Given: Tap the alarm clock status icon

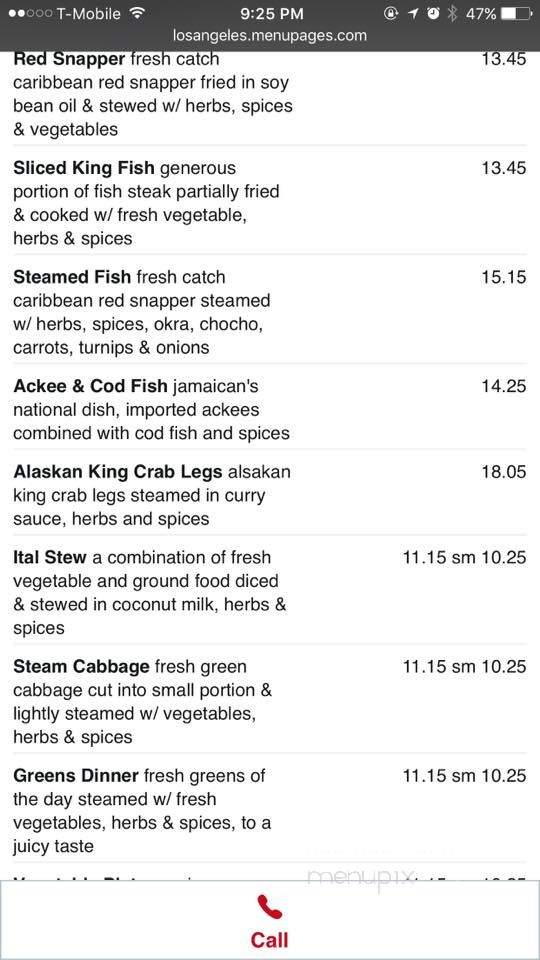Looking at the screenshot, I should (x=433, y=13).
